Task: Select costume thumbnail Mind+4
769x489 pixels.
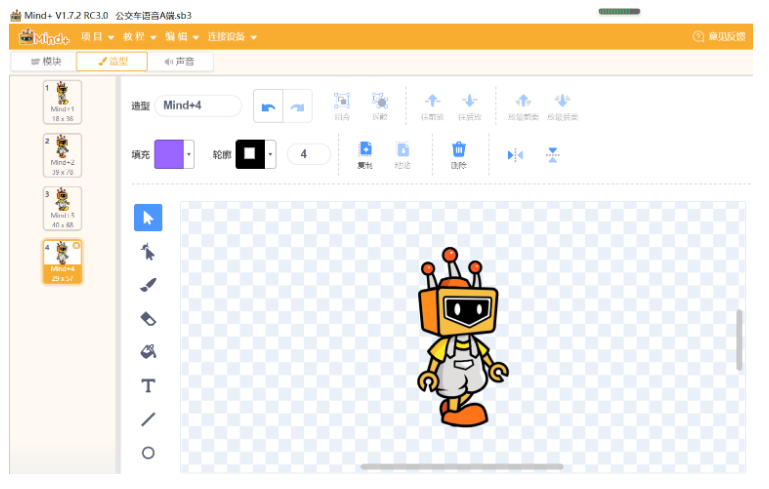Action: point(62,261)
